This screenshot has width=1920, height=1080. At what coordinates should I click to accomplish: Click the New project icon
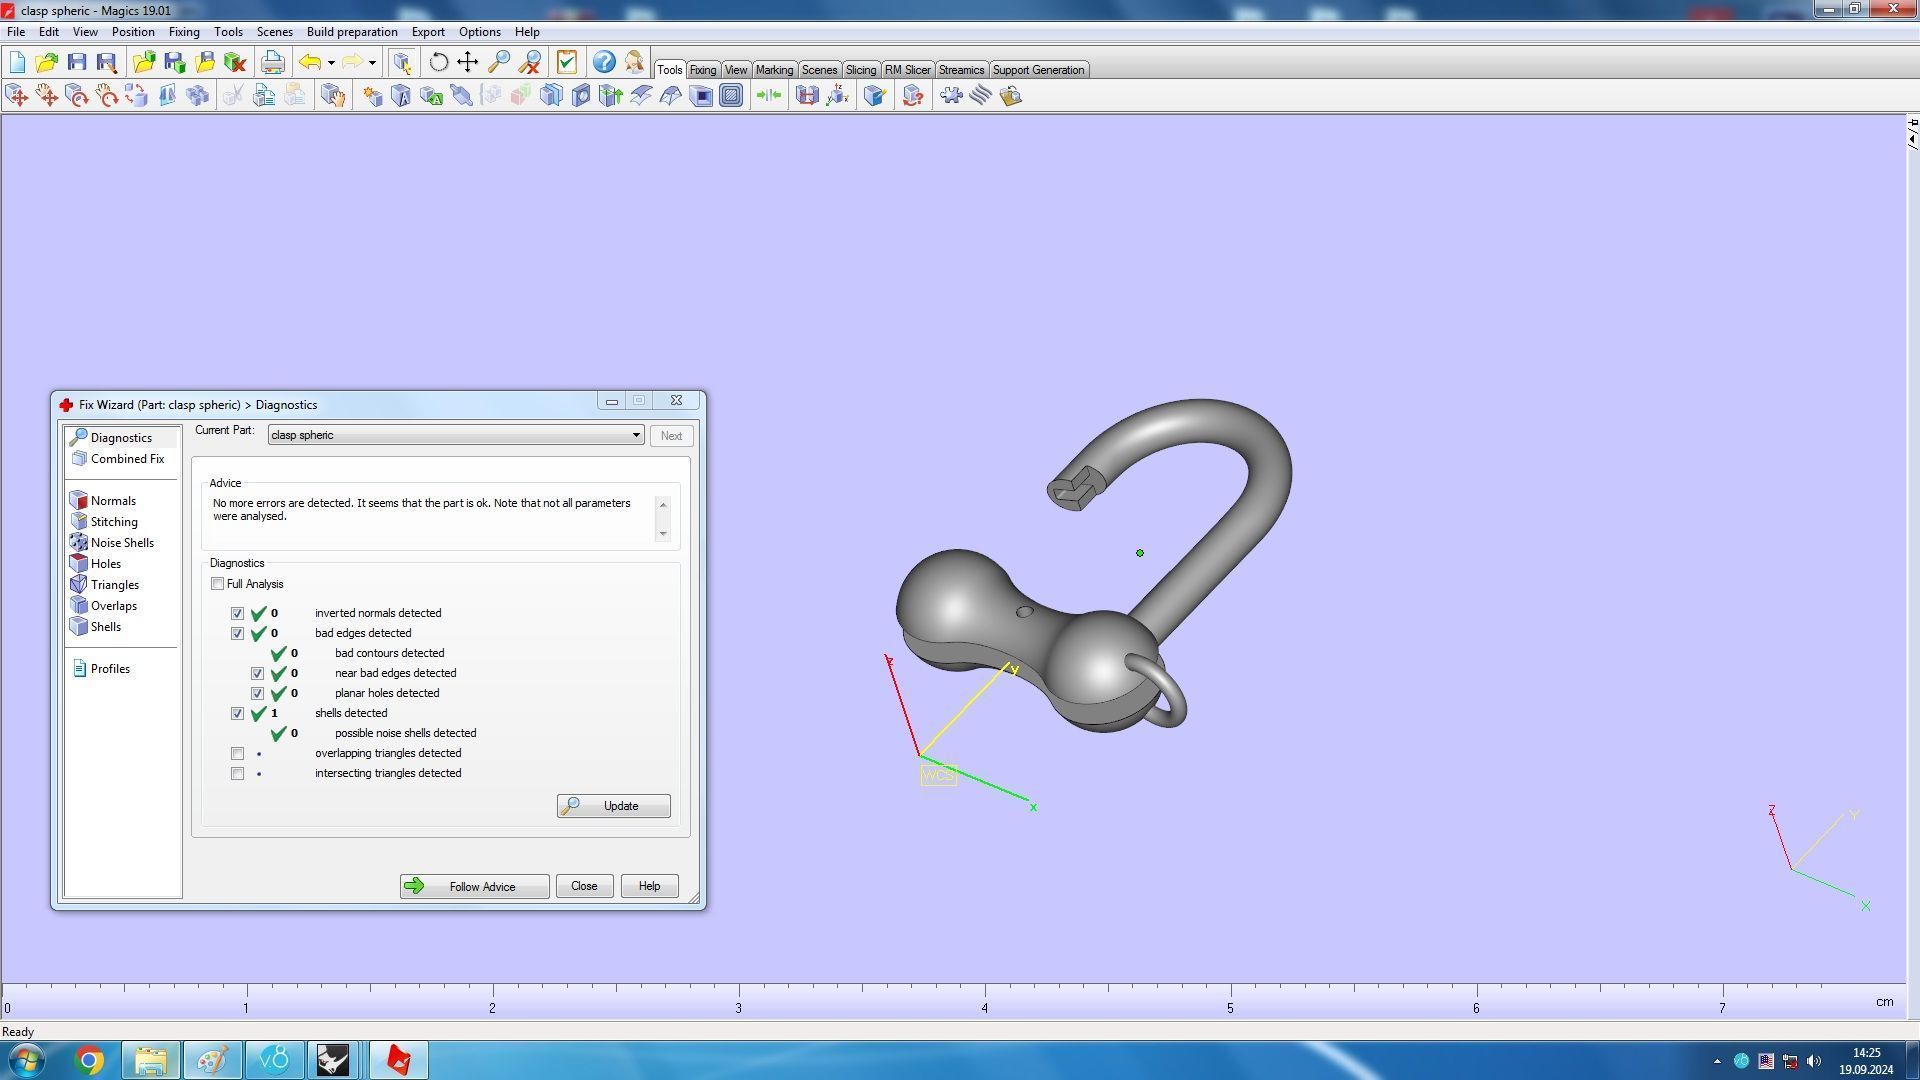pos(17,62)
